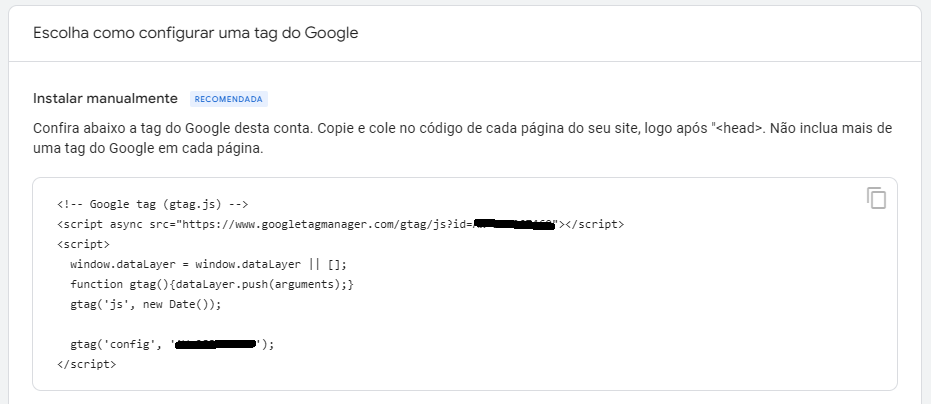Click the gtag('js', new Date()) line
Viewport: 931px width, 404px height.
click(145, 304)
